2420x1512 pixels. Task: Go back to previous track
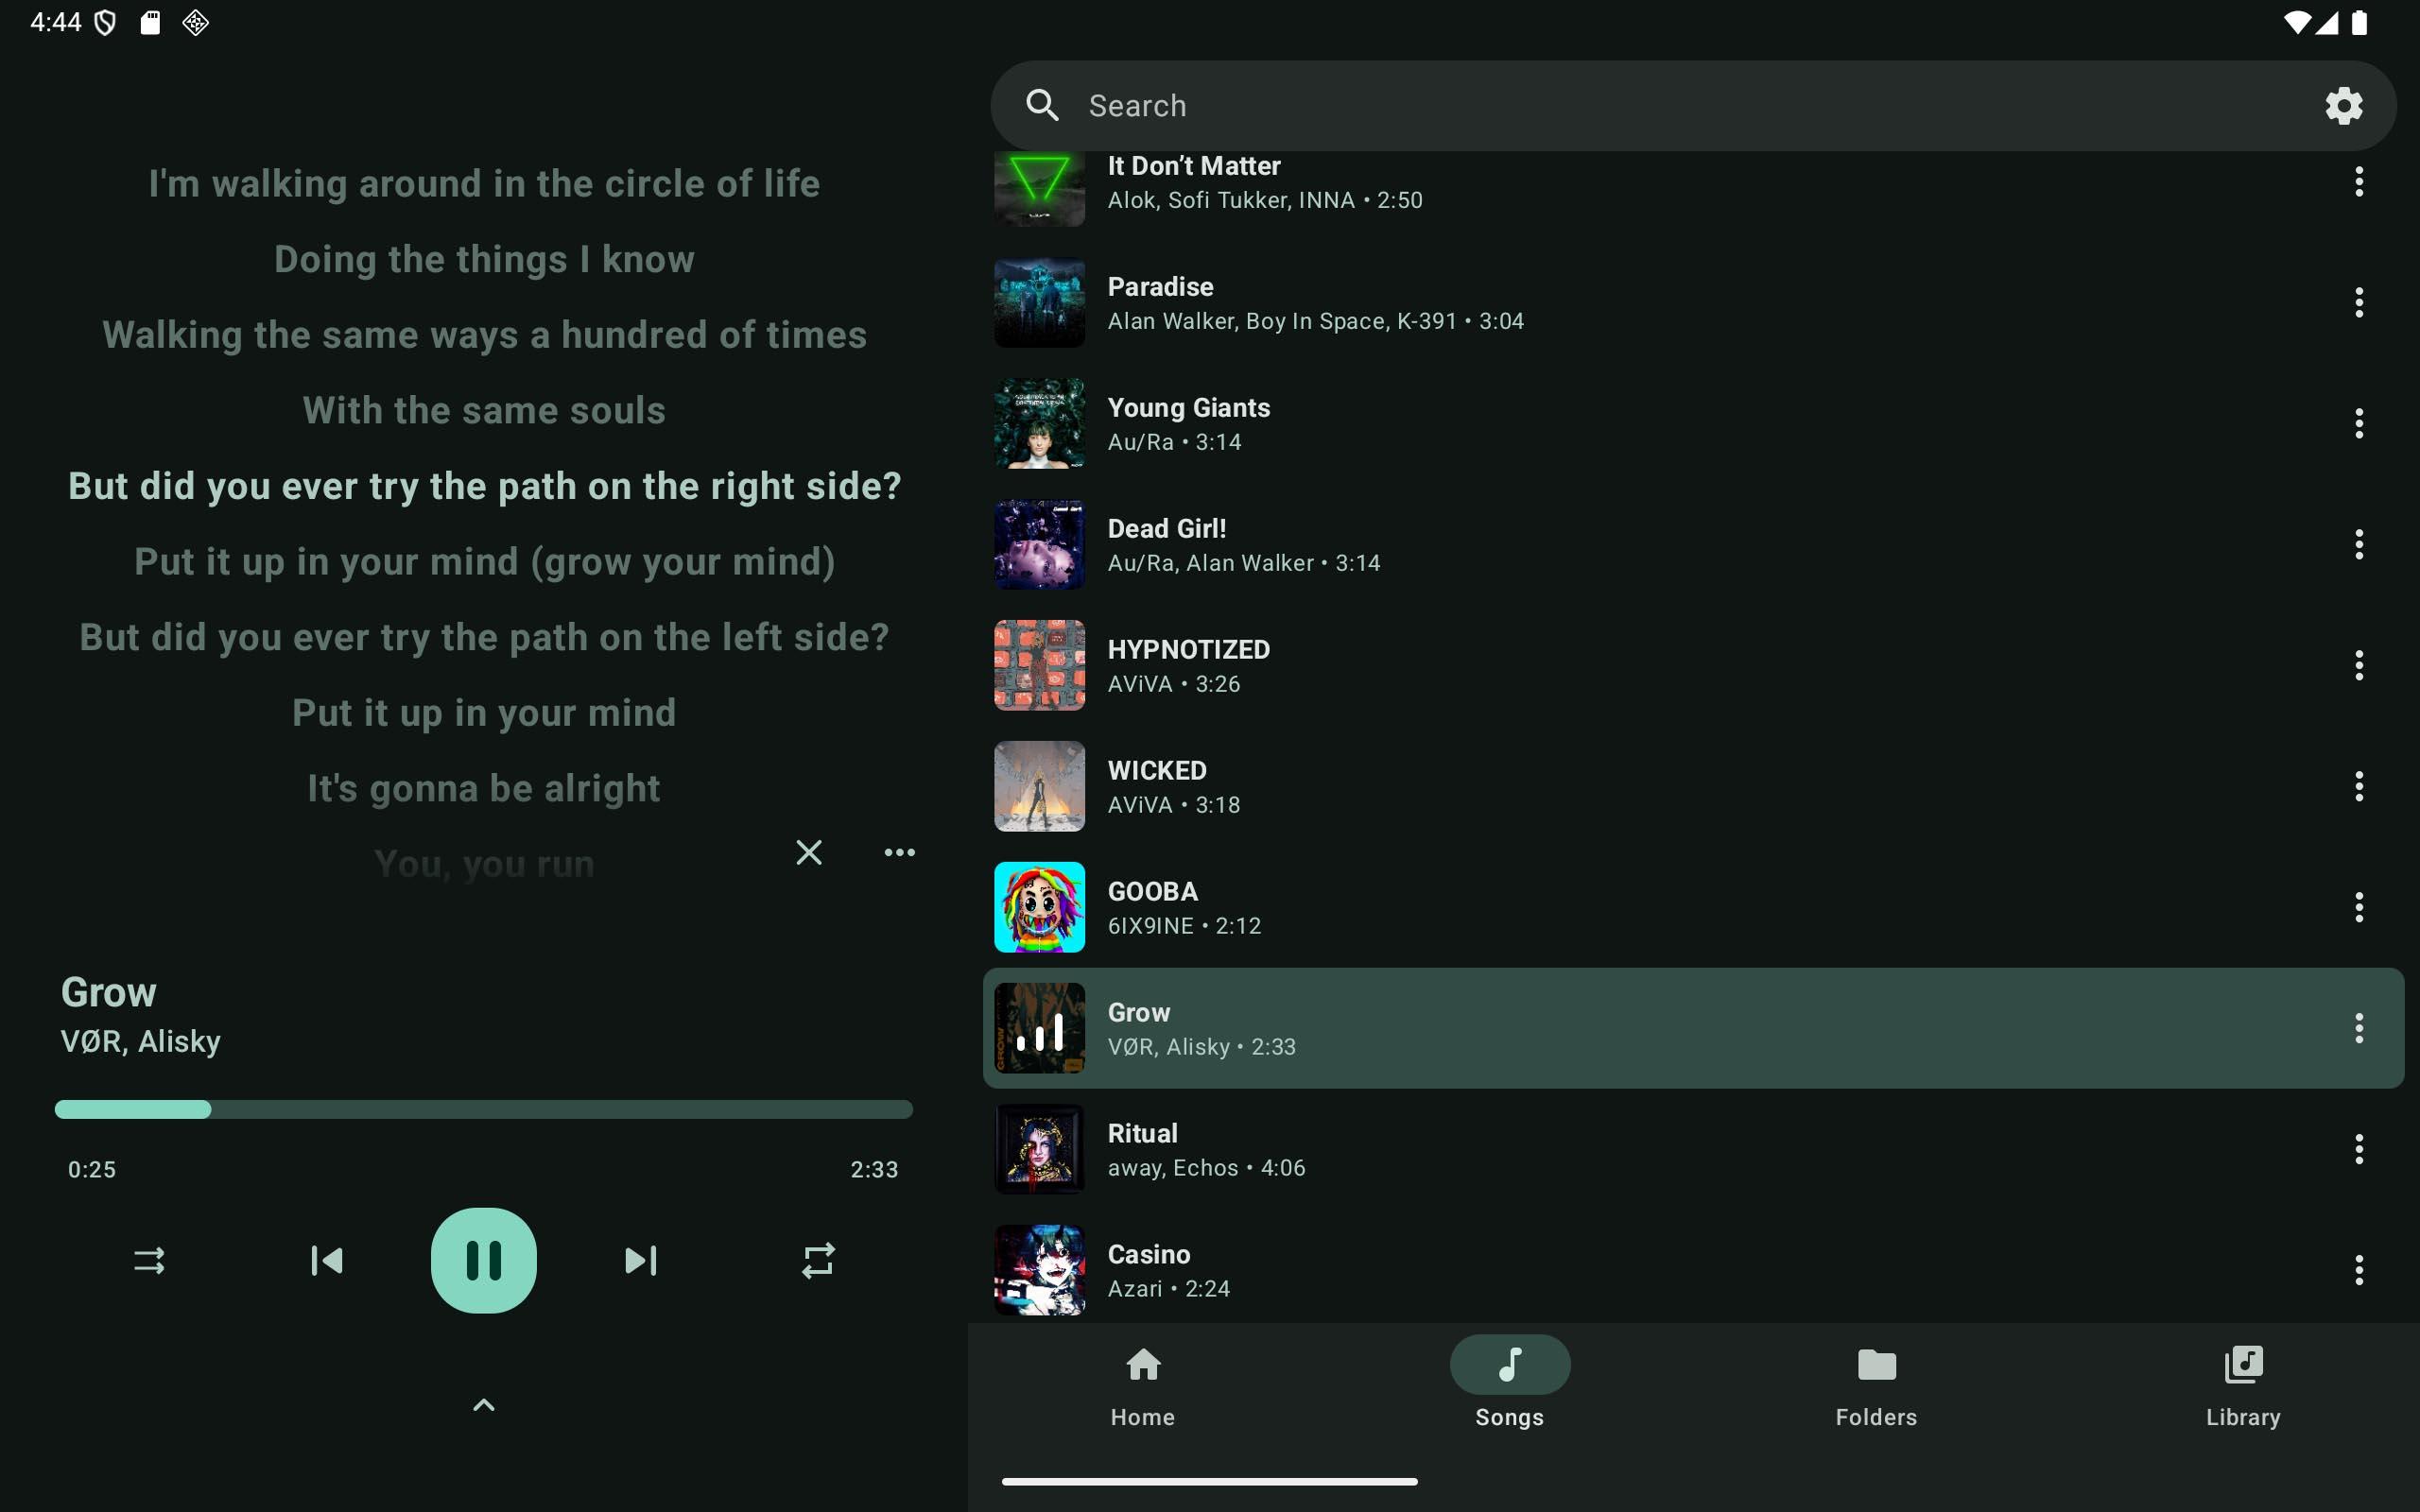click(x=327, y=1260)
